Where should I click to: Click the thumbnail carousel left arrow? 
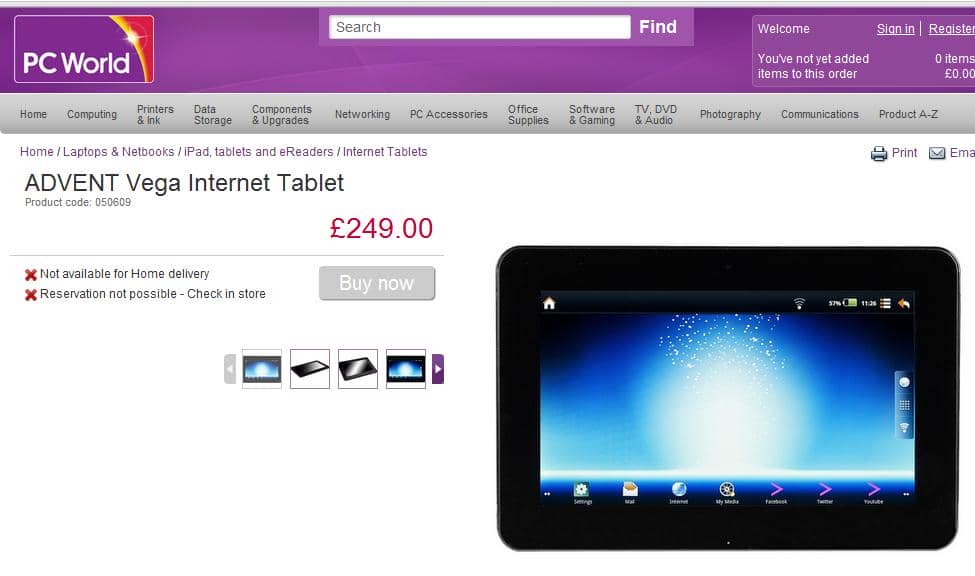point(229,369)
